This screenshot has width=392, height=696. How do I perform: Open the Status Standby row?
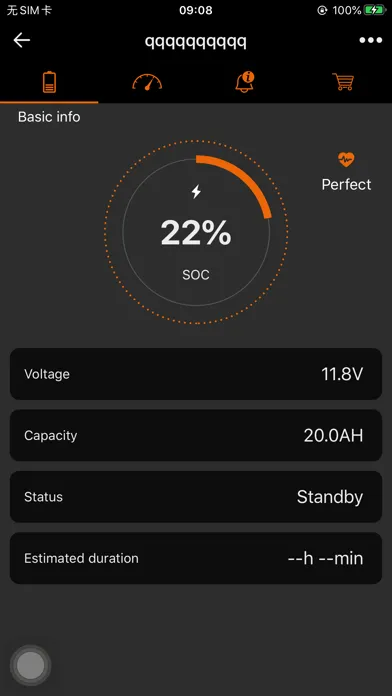[x=196, y=496]
